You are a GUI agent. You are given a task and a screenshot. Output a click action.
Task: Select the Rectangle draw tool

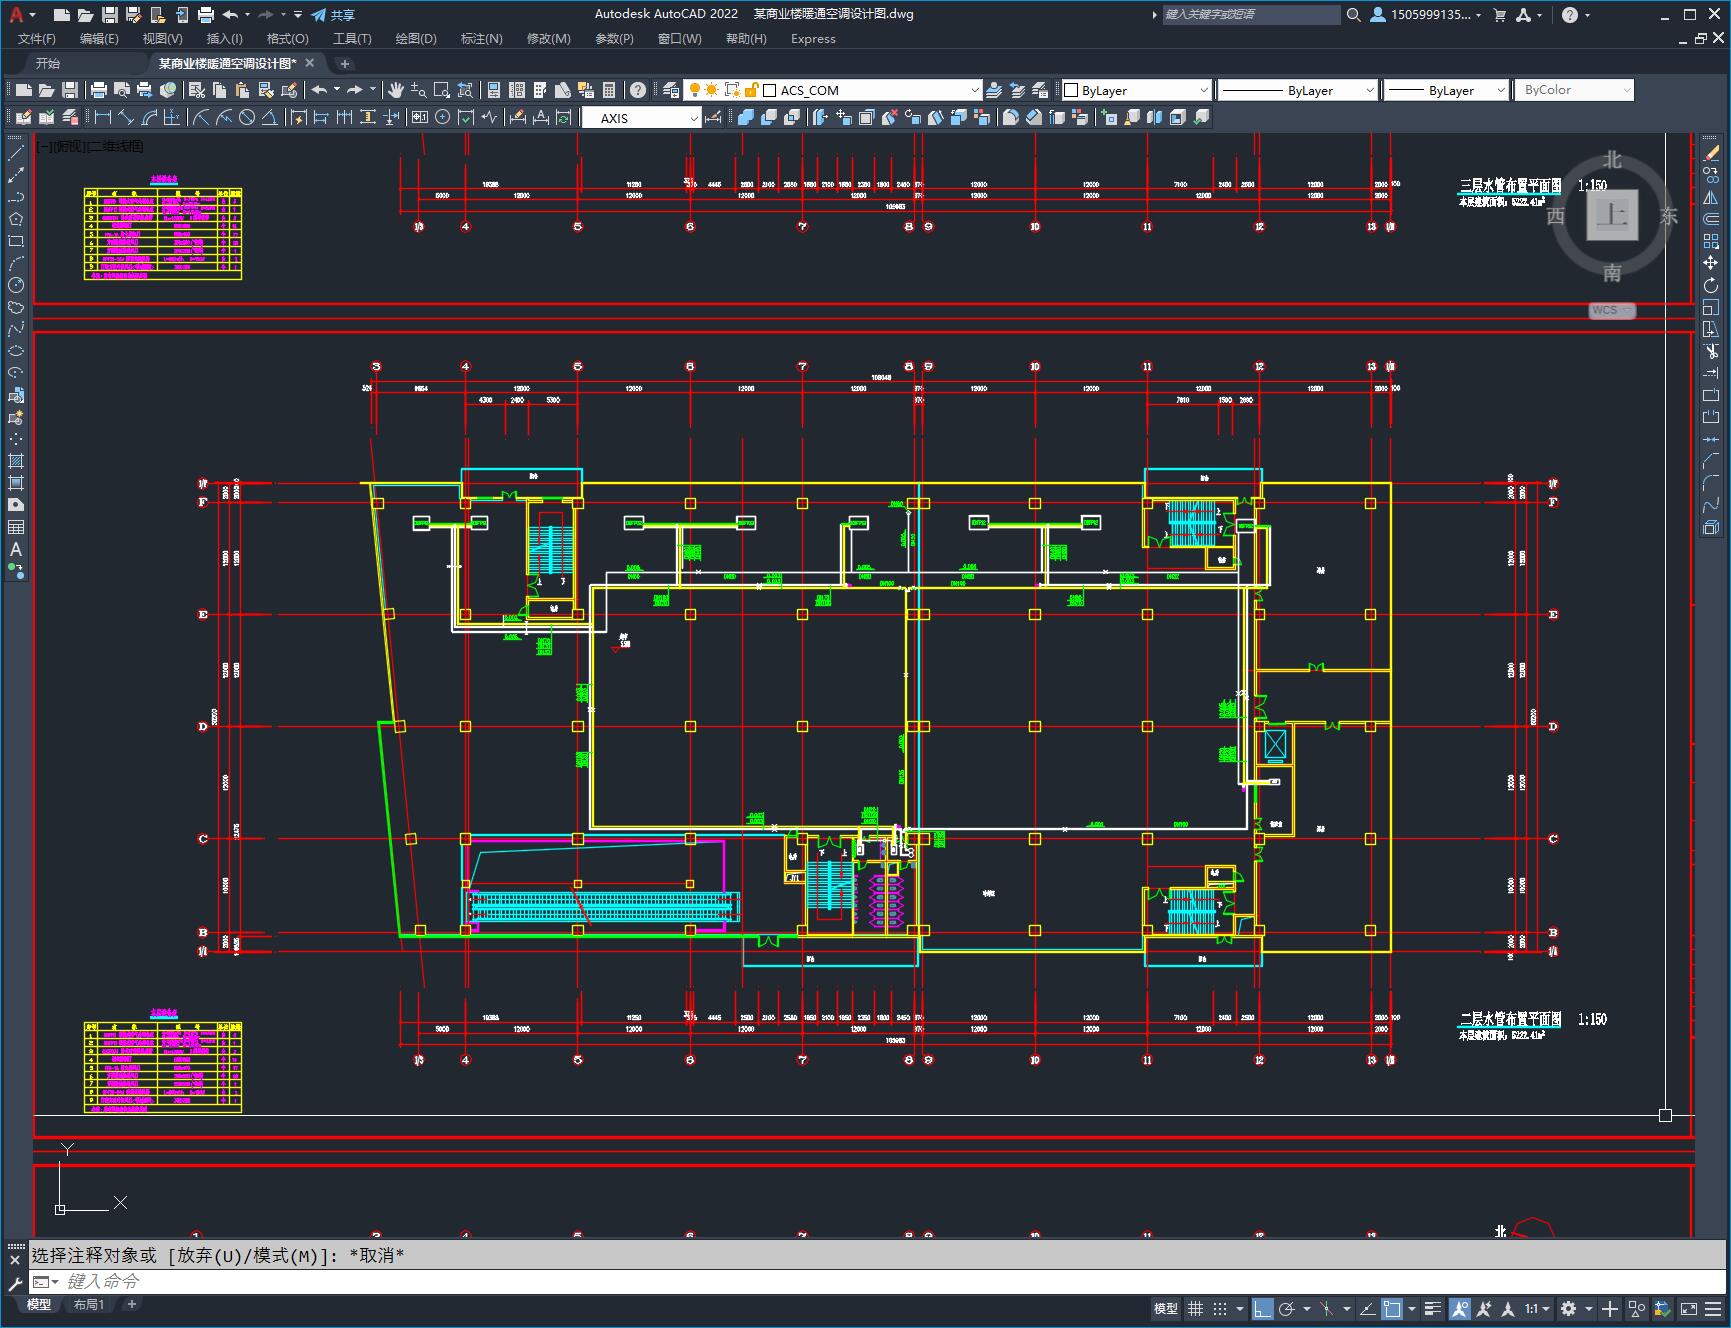pyautogui.click(x=16, y=241)
